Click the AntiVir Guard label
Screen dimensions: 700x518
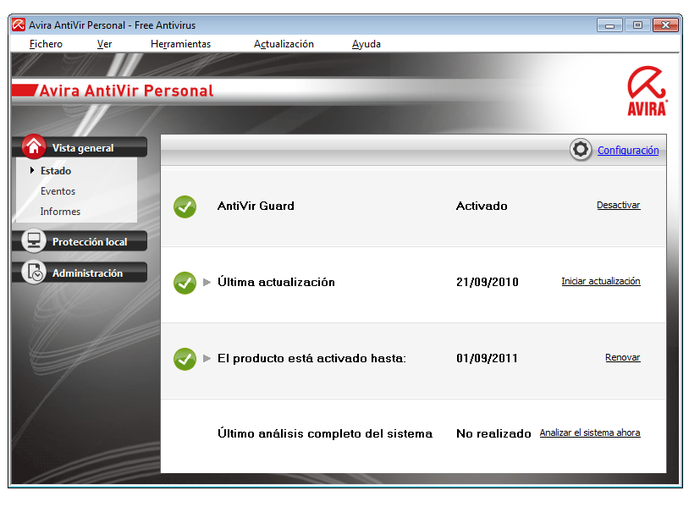(x=256, y=206)
